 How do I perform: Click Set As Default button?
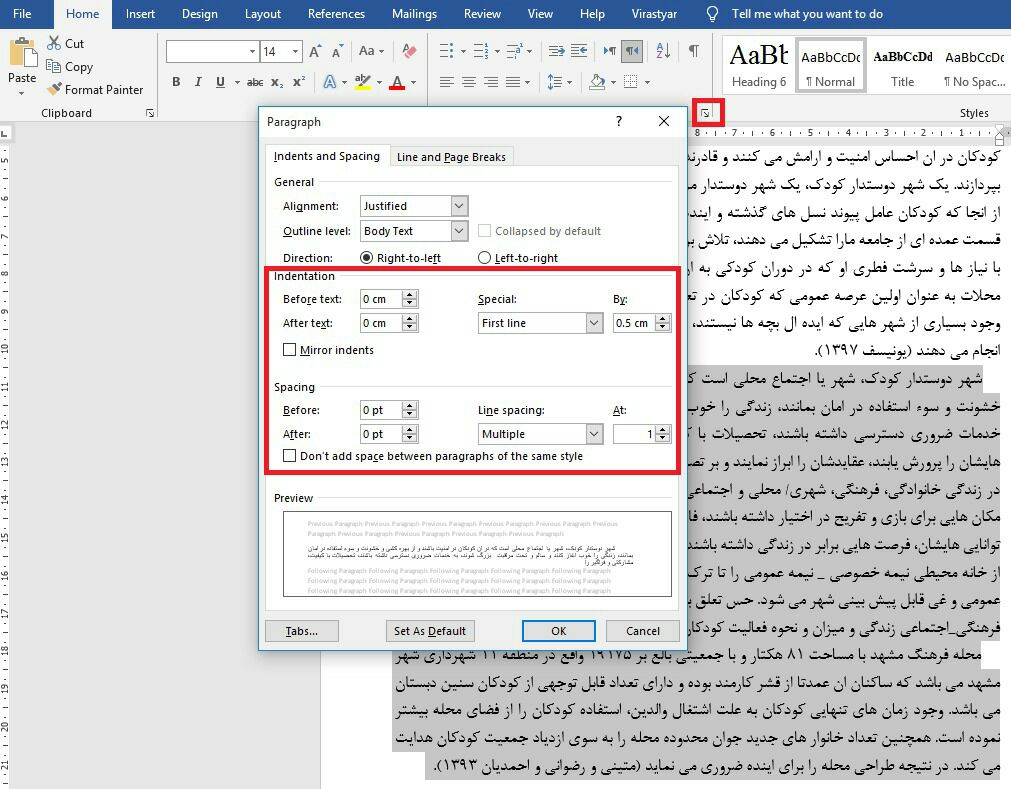click(430, 631)
